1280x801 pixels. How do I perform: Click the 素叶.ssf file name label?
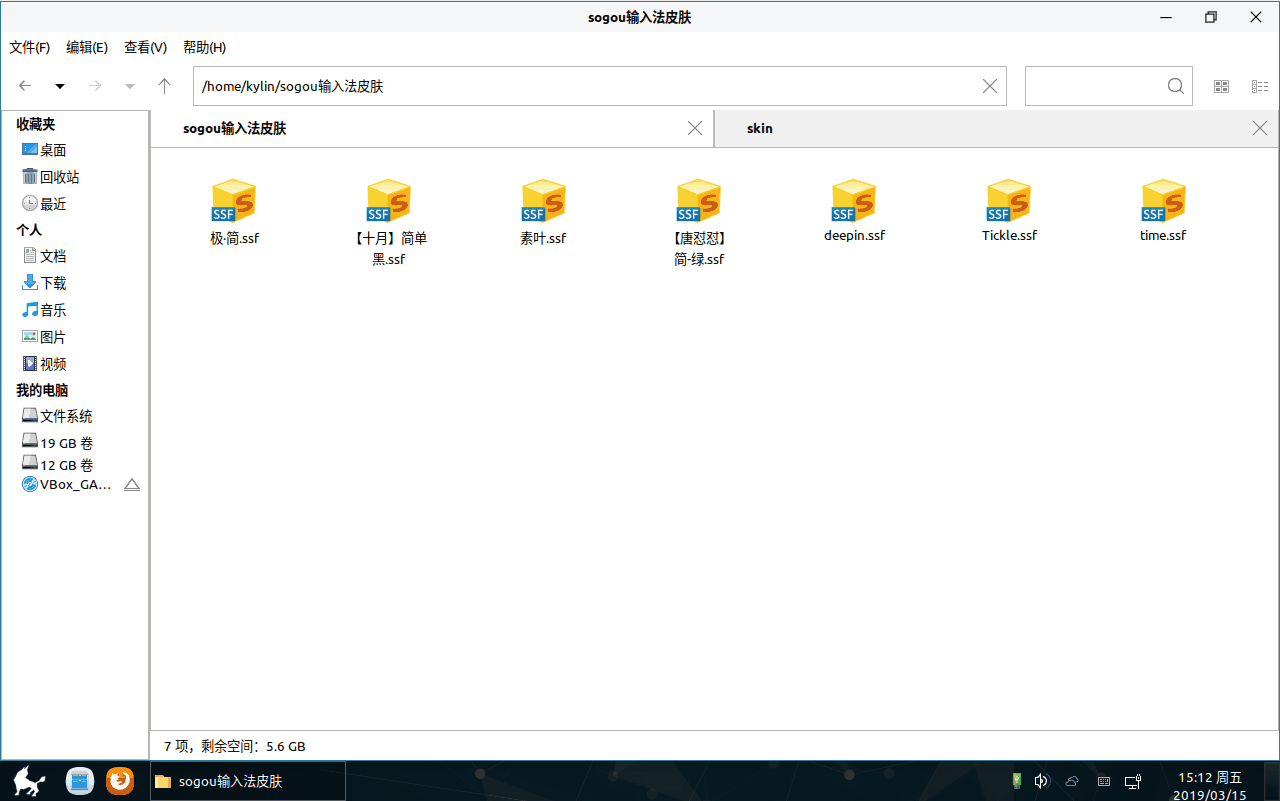pyautogui.click(x=543, y=239)
